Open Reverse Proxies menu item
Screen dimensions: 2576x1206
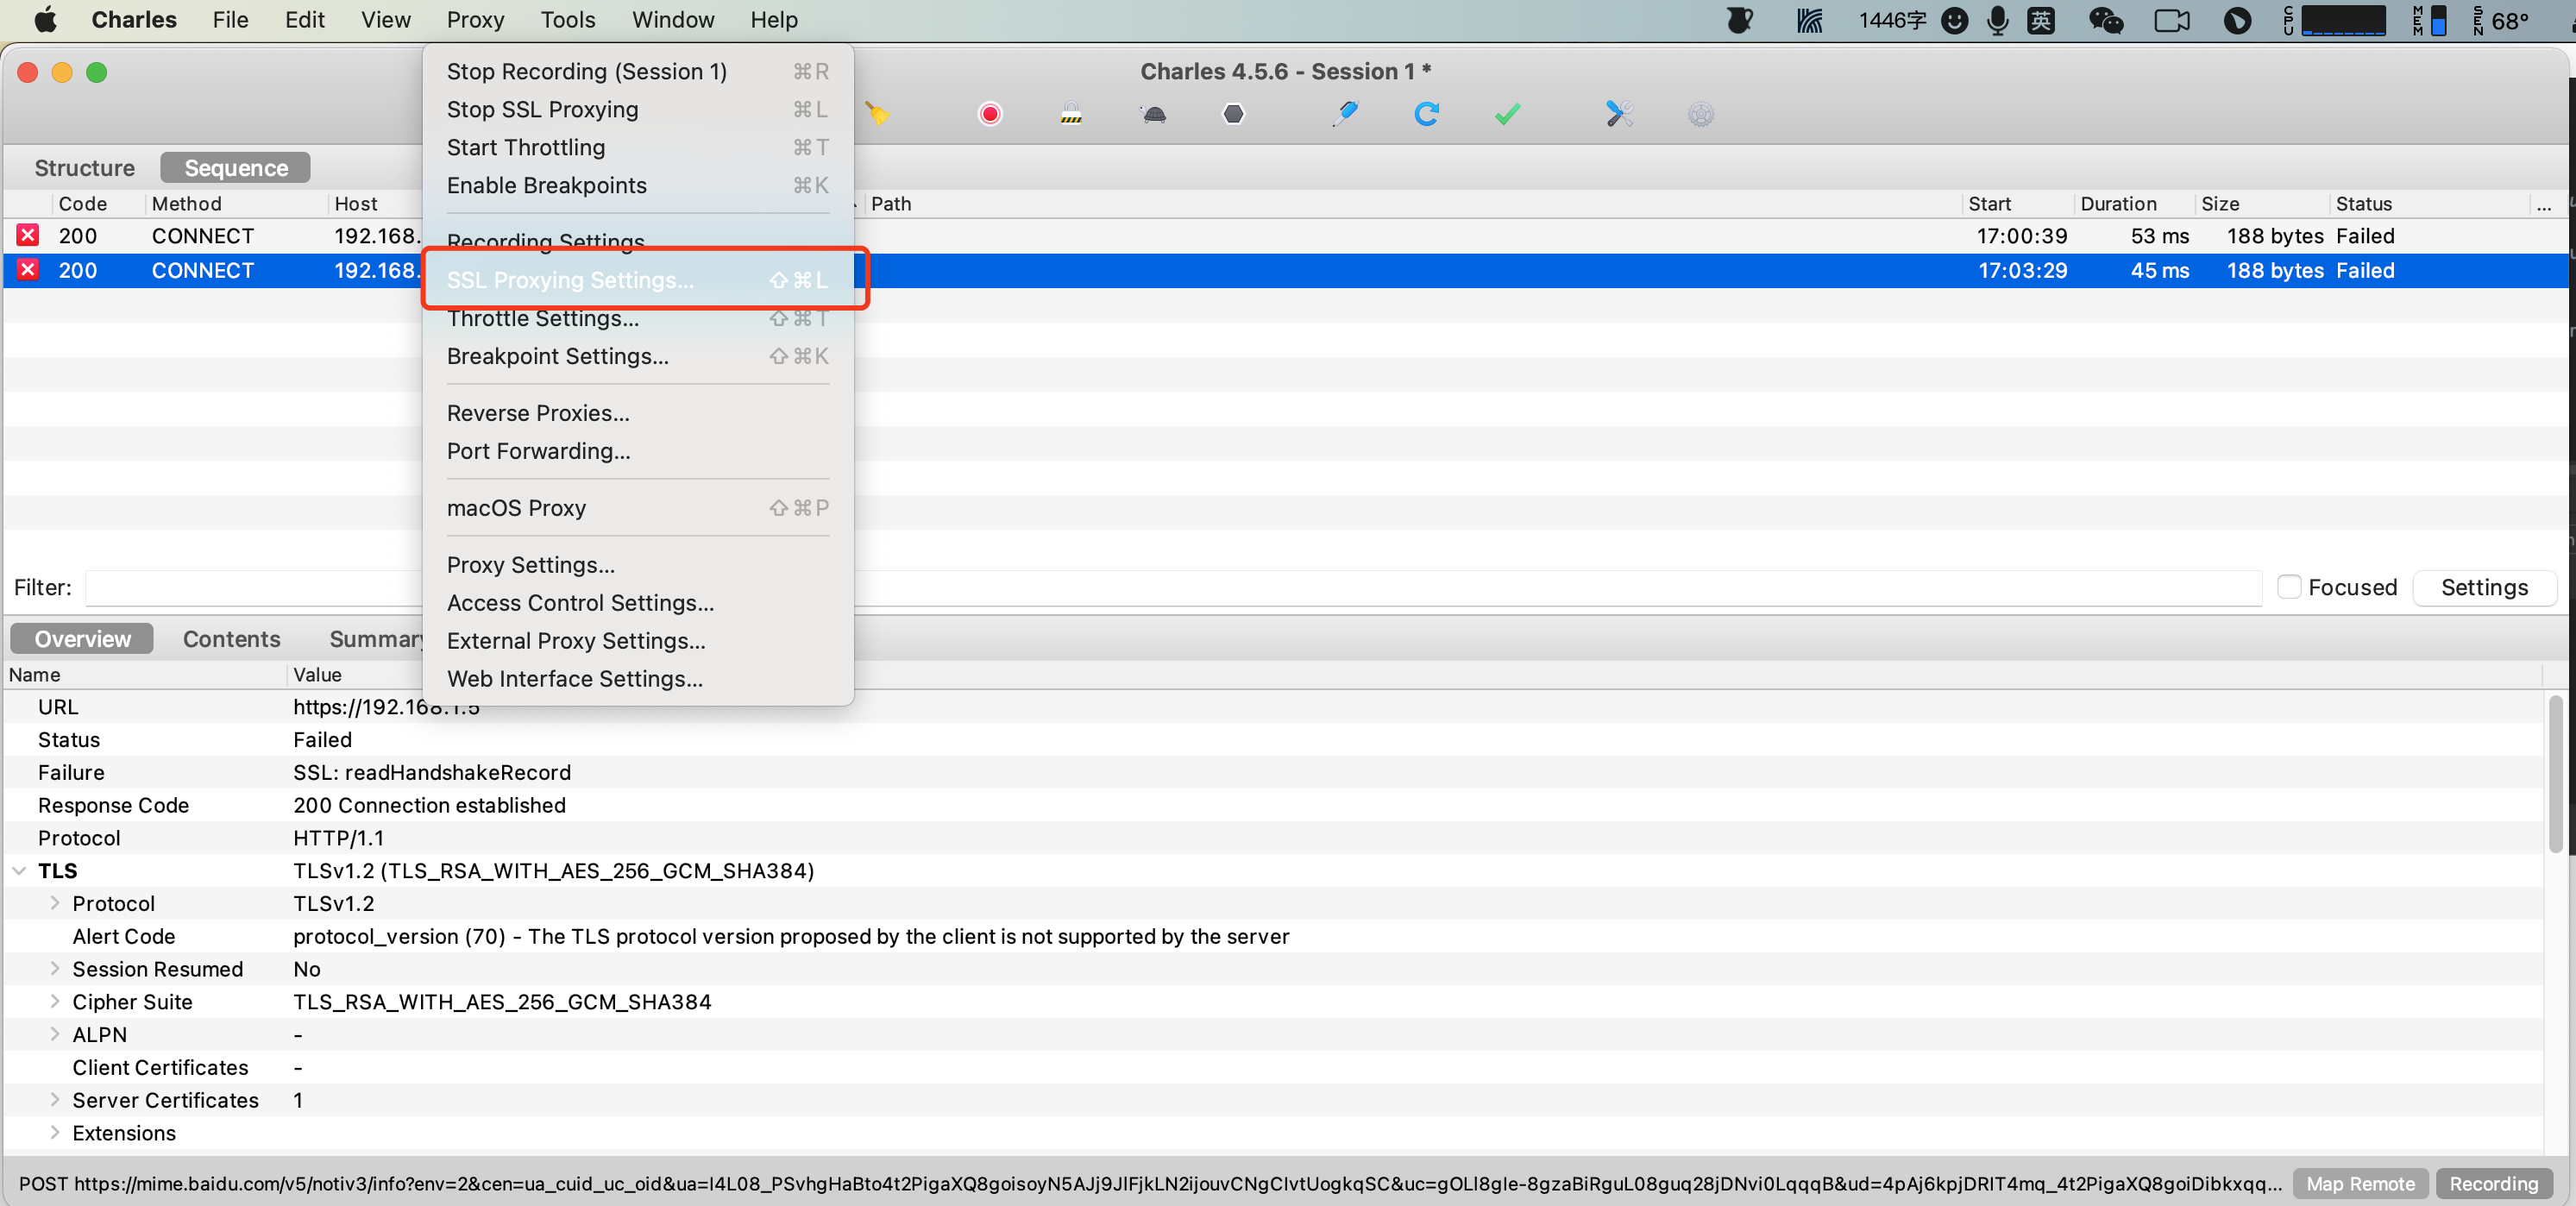[638, 414]
